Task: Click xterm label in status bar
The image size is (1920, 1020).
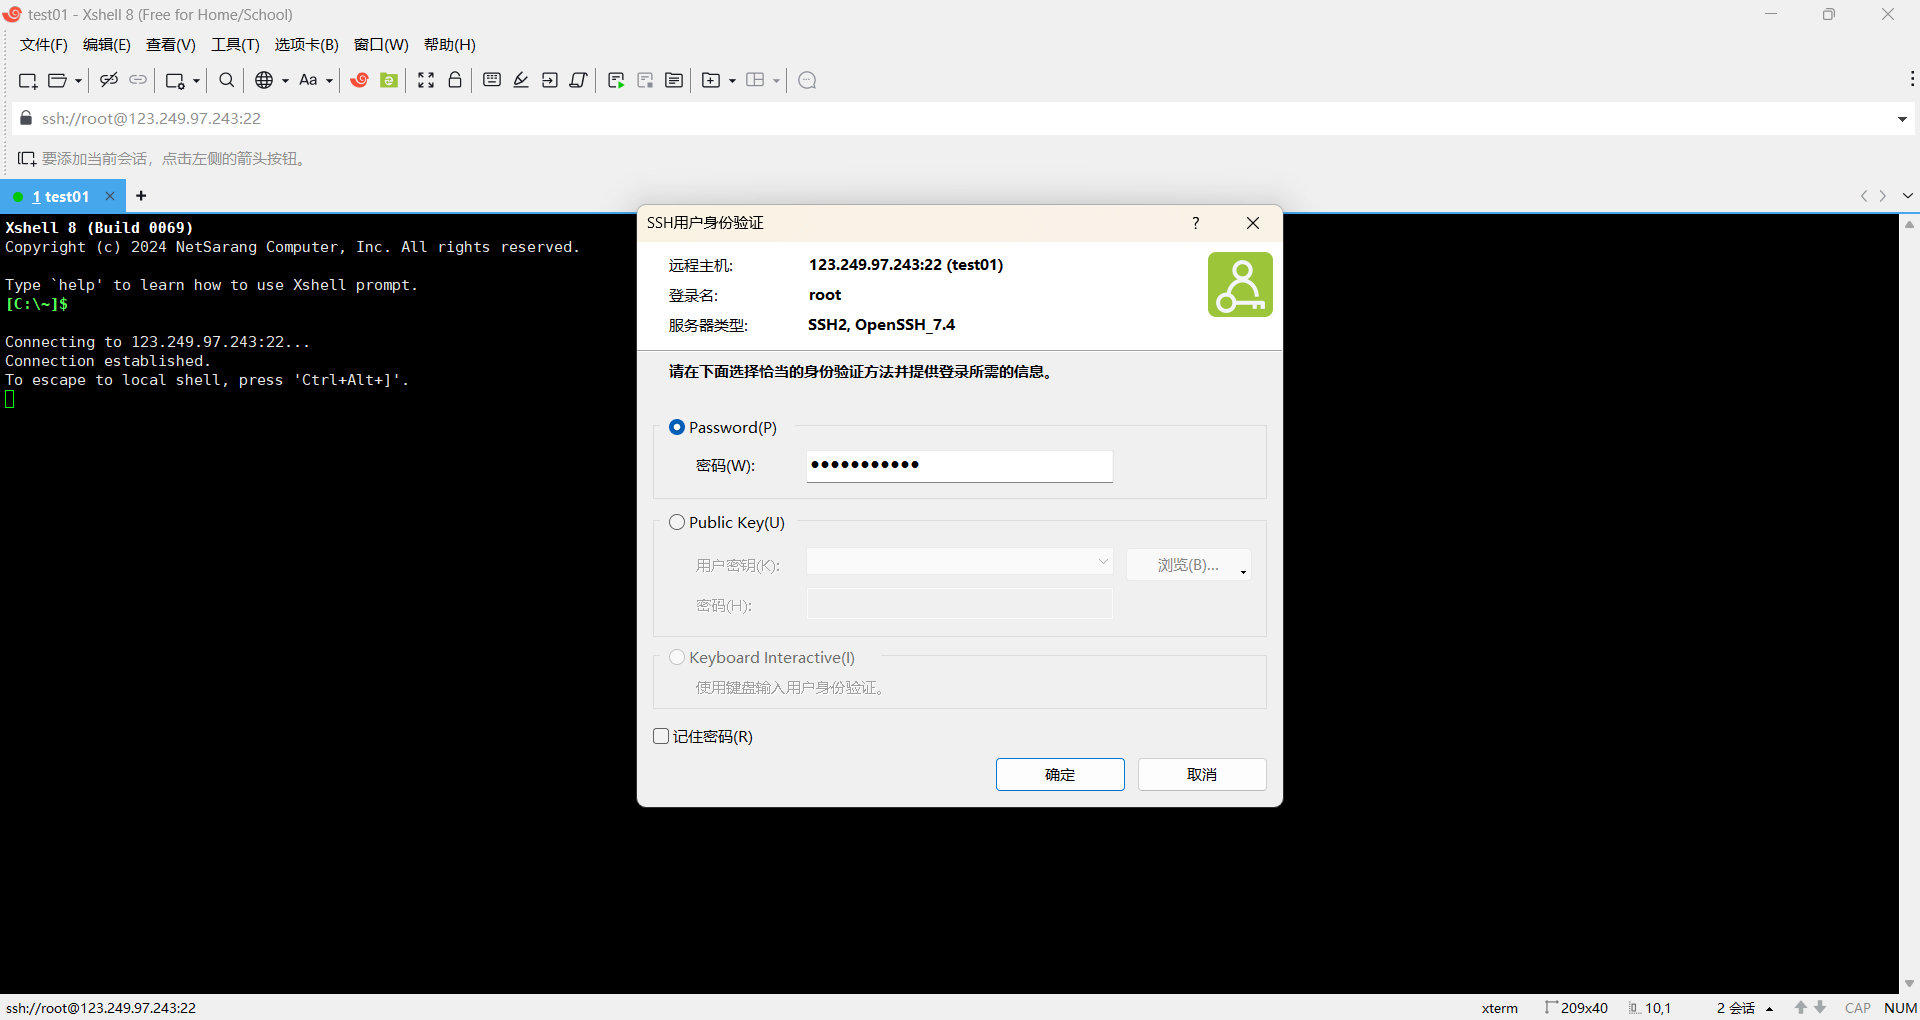Action: 1500,1008
